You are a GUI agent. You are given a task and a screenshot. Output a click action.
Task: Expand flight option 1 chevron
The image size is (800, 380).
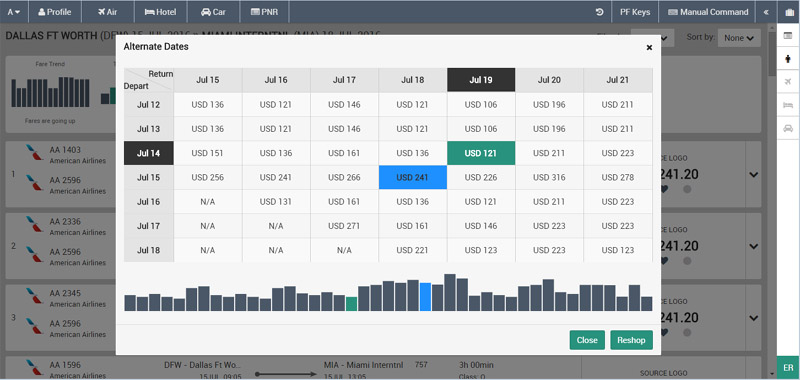(754, 174)
